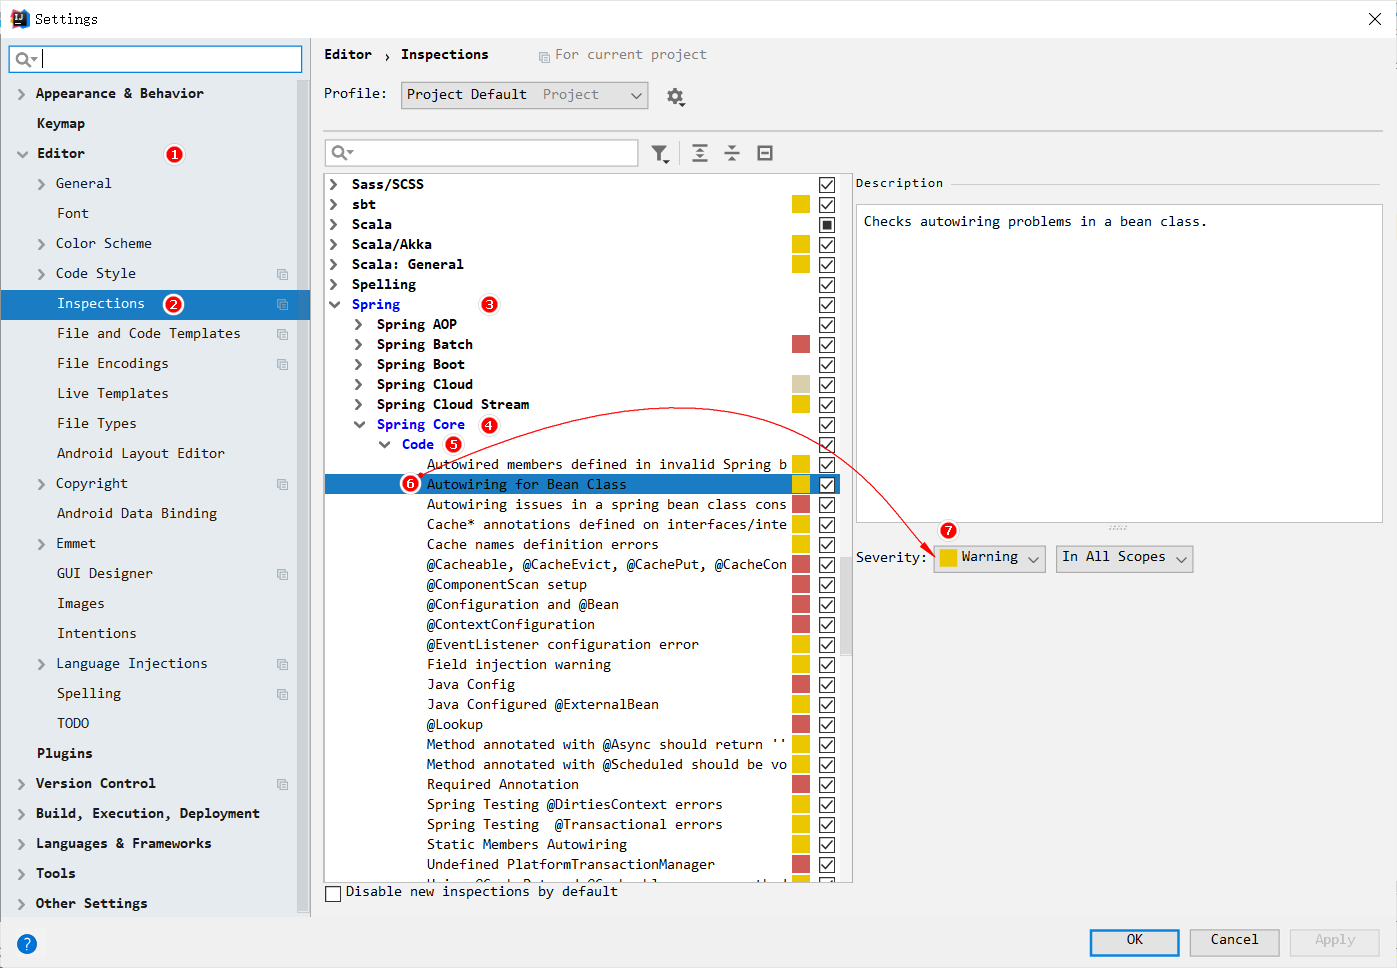This screenshot has width=1397, height=968.
Task: Collapse the Spring inspections group
Action: click(334, 305)
